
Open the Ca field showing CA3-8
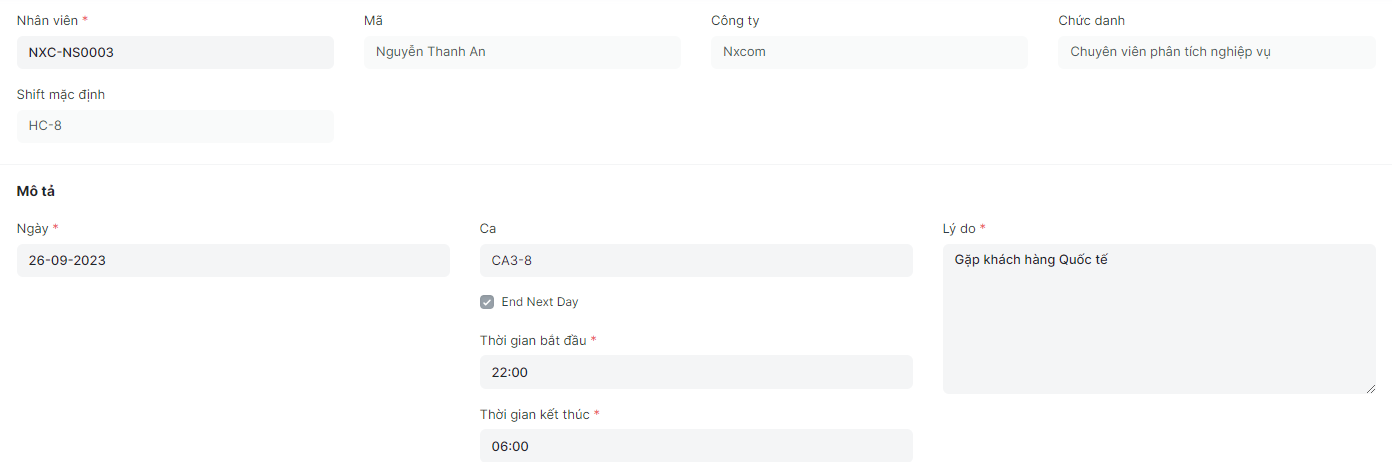click(x=696, y=261)
